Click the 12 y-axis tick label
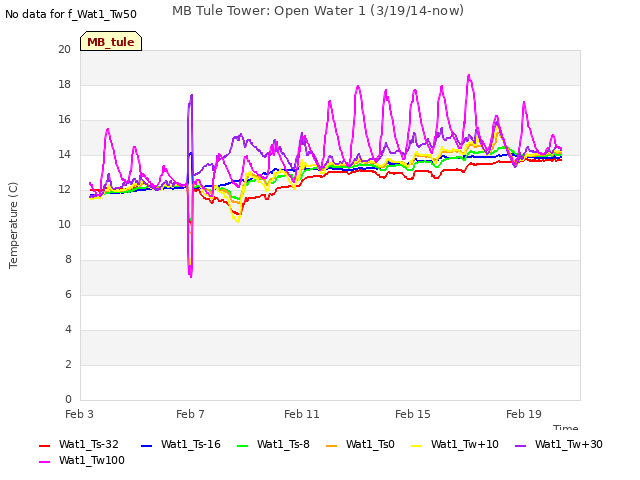The height and width of the screenshot is (480, 640). (64, 189)
